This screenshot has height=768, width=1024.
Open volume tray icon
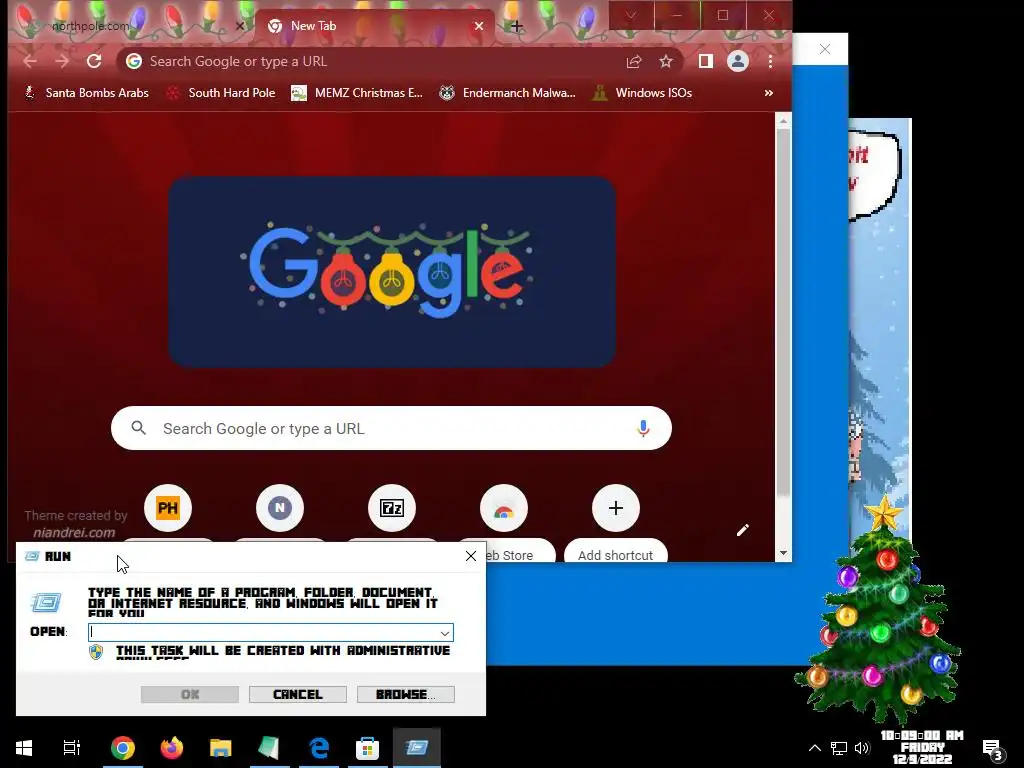[862, 748]
